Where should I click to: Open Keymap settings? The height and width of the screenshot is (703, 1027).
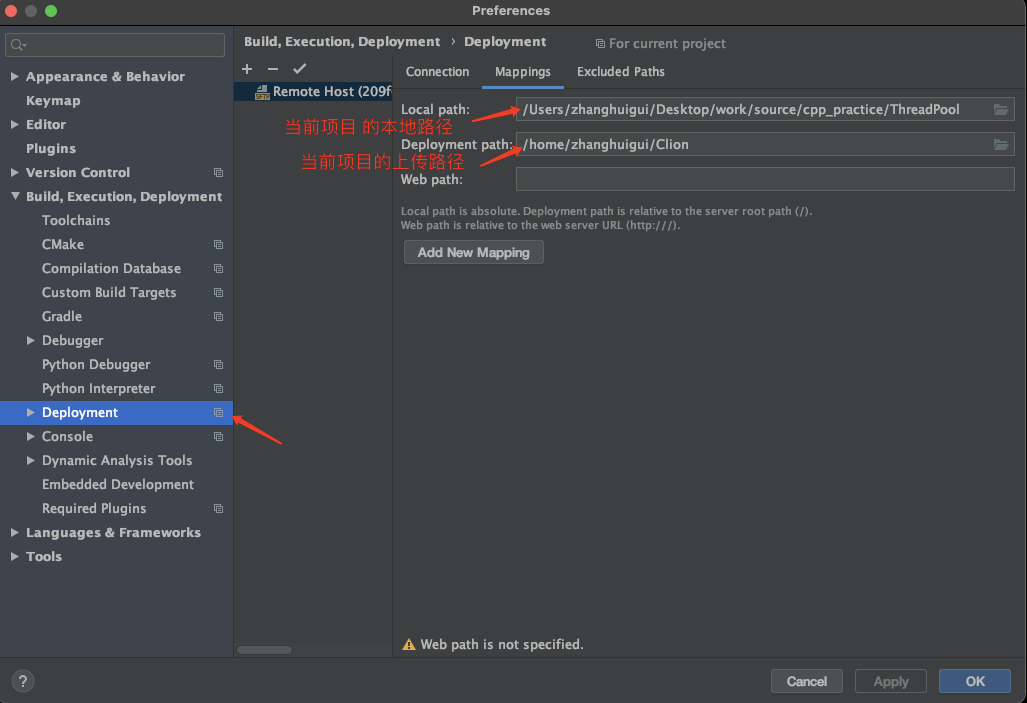53,100
